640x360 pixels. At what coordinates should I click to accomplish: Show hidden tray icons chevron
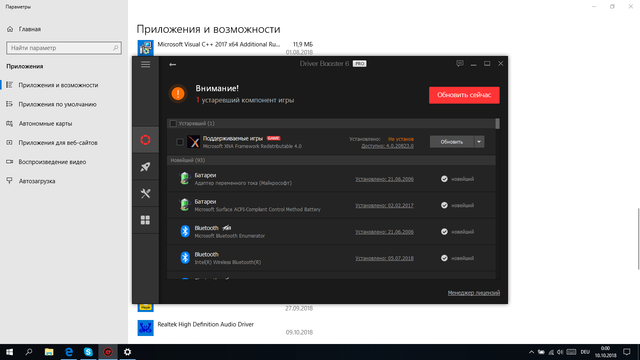pos(531,352)
